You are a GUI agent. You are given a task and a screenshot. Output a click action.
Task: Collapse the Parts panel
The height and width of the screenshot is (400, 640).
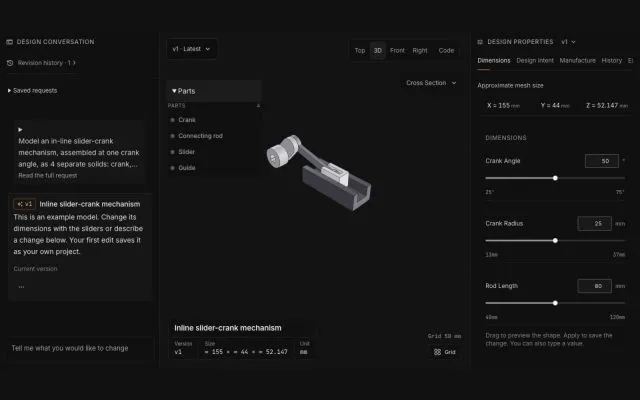click(x=214, y=91)
